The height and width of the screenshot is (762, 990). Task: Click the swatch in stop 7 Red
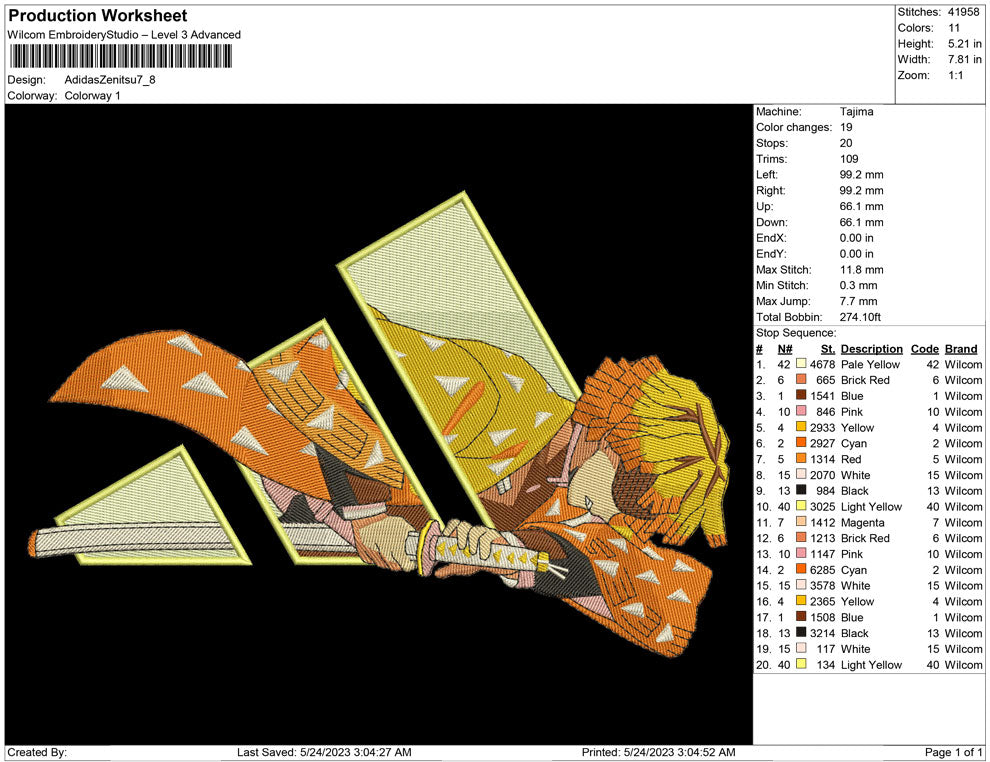pyautogui.click(x=801, y=459)
